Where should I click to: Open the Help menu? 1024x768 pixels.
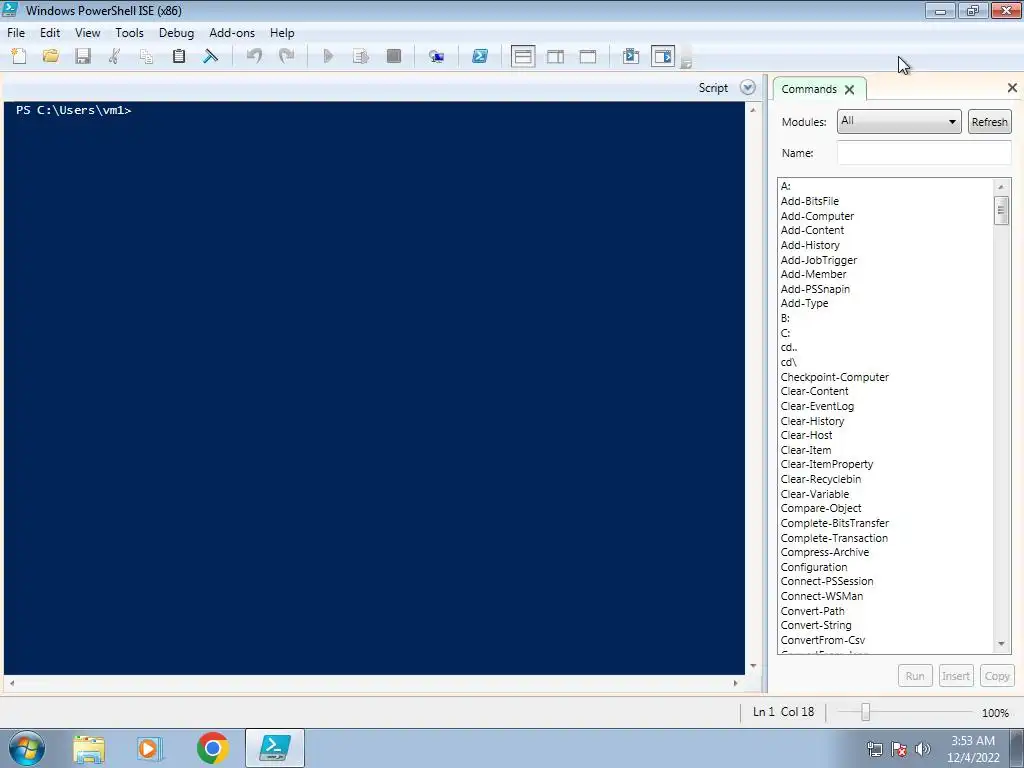click(x=282, y=33)
